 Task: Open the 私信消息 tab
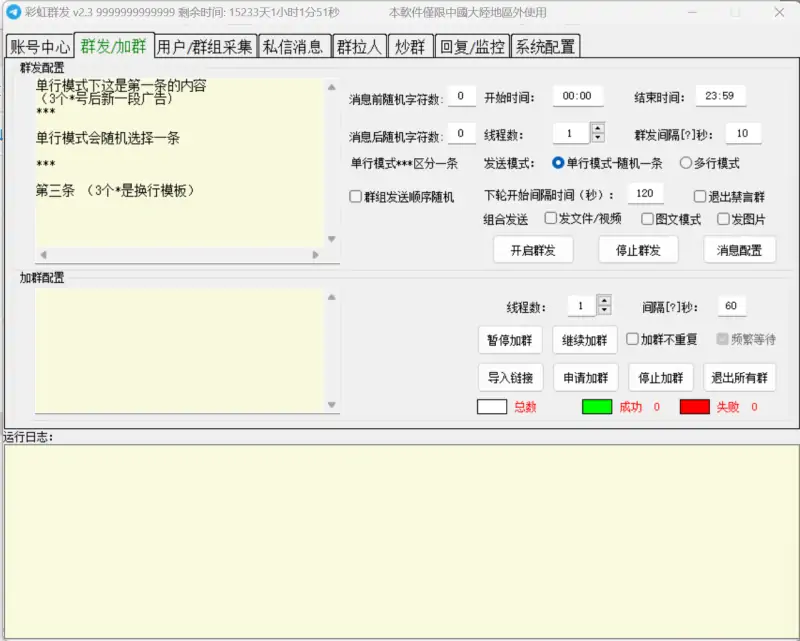[293, 45]
